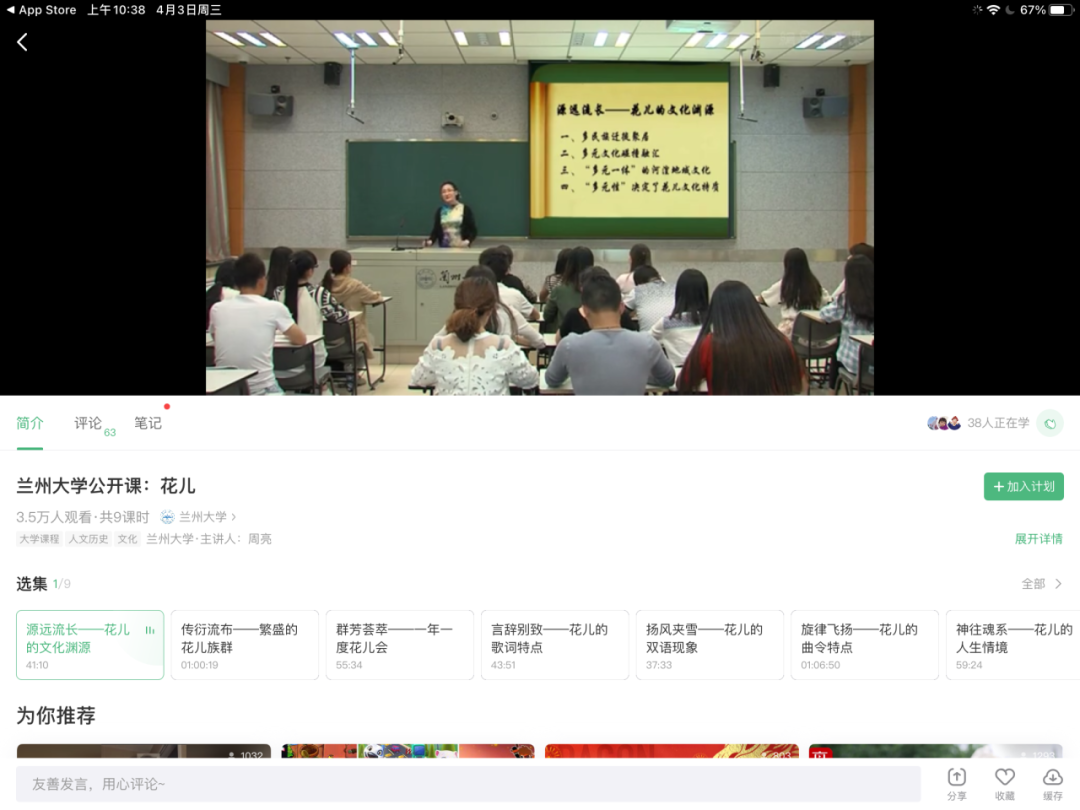Expand details with 展开详情
The width and height of the screenshot is (1080, 810).
[x=1039, y=539]
